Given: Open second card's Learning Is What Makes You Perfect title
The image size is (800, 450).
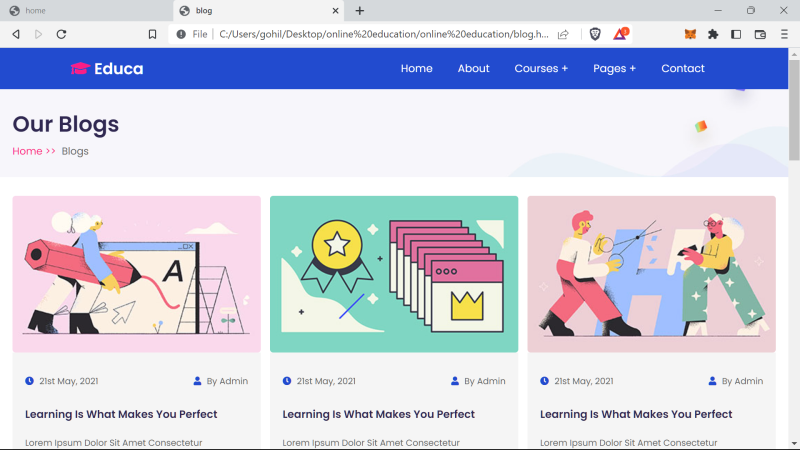Looking at the screenshot, I should coord(379,414).
